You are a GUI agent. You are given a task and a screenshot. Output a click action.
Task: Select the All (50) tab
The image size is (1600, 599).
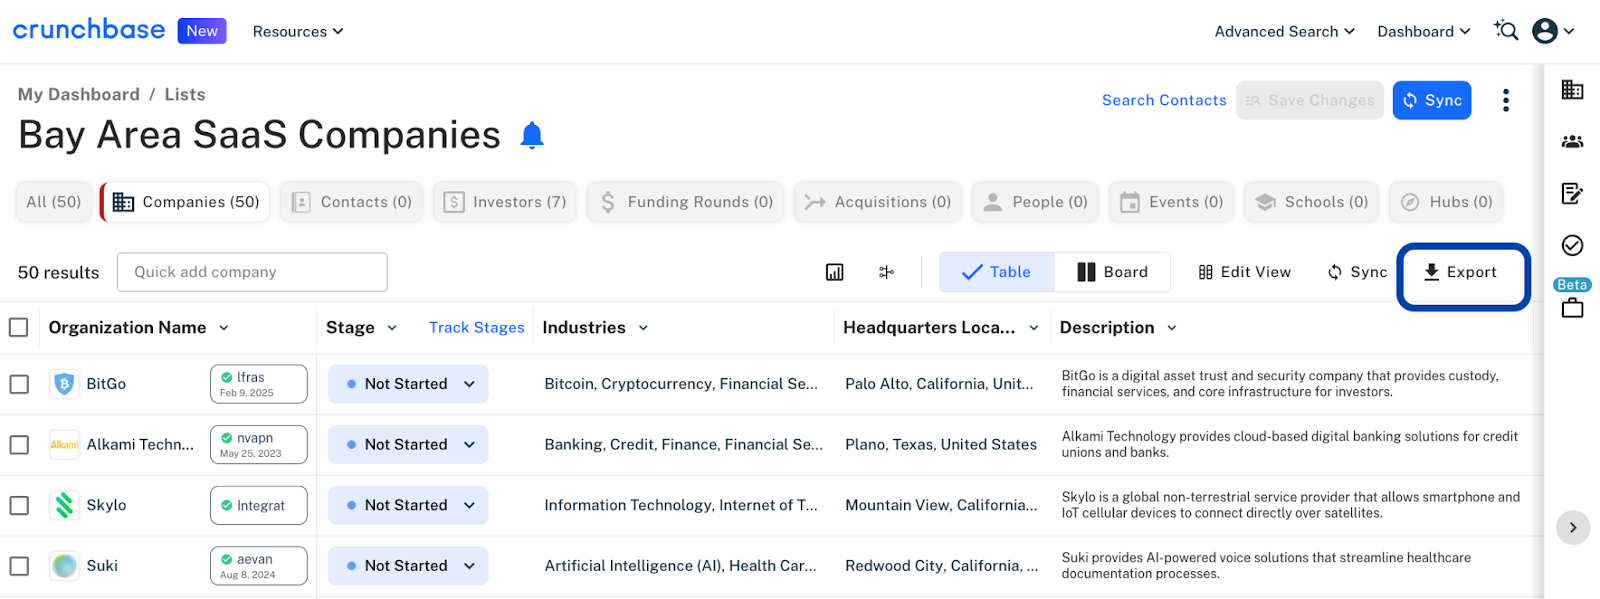coord(54,202)
